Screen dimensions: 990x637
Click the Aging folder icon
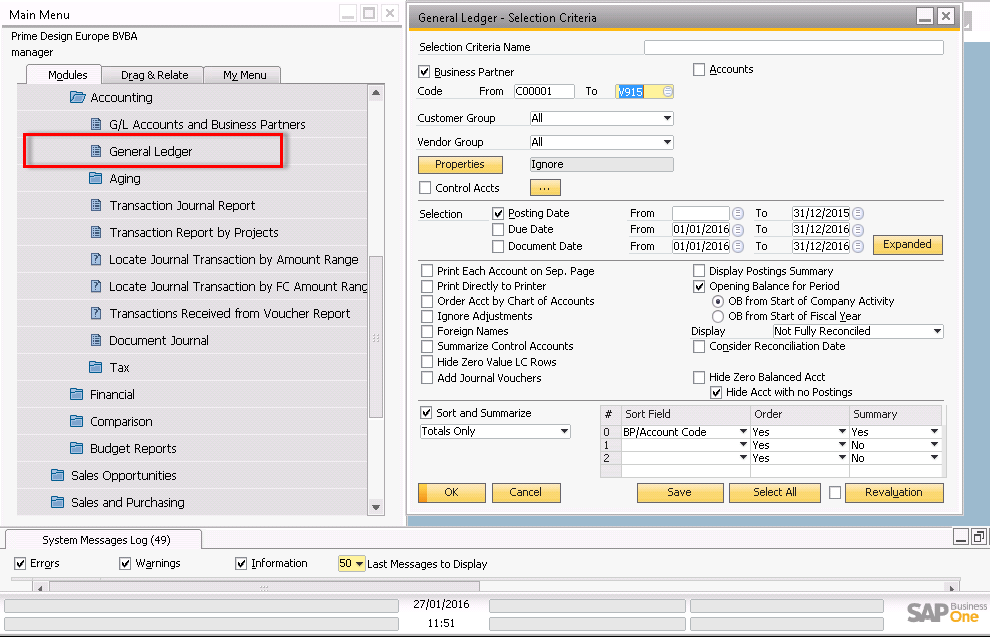95,178
